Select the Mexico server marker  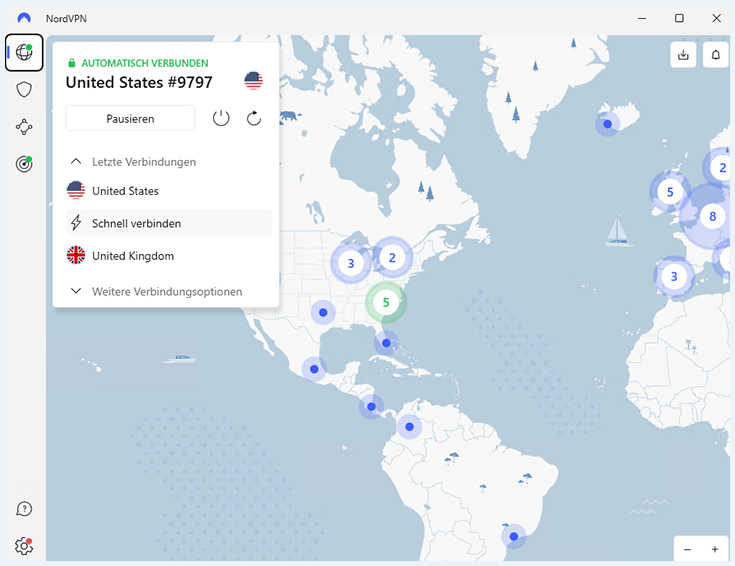click(314, 369)
